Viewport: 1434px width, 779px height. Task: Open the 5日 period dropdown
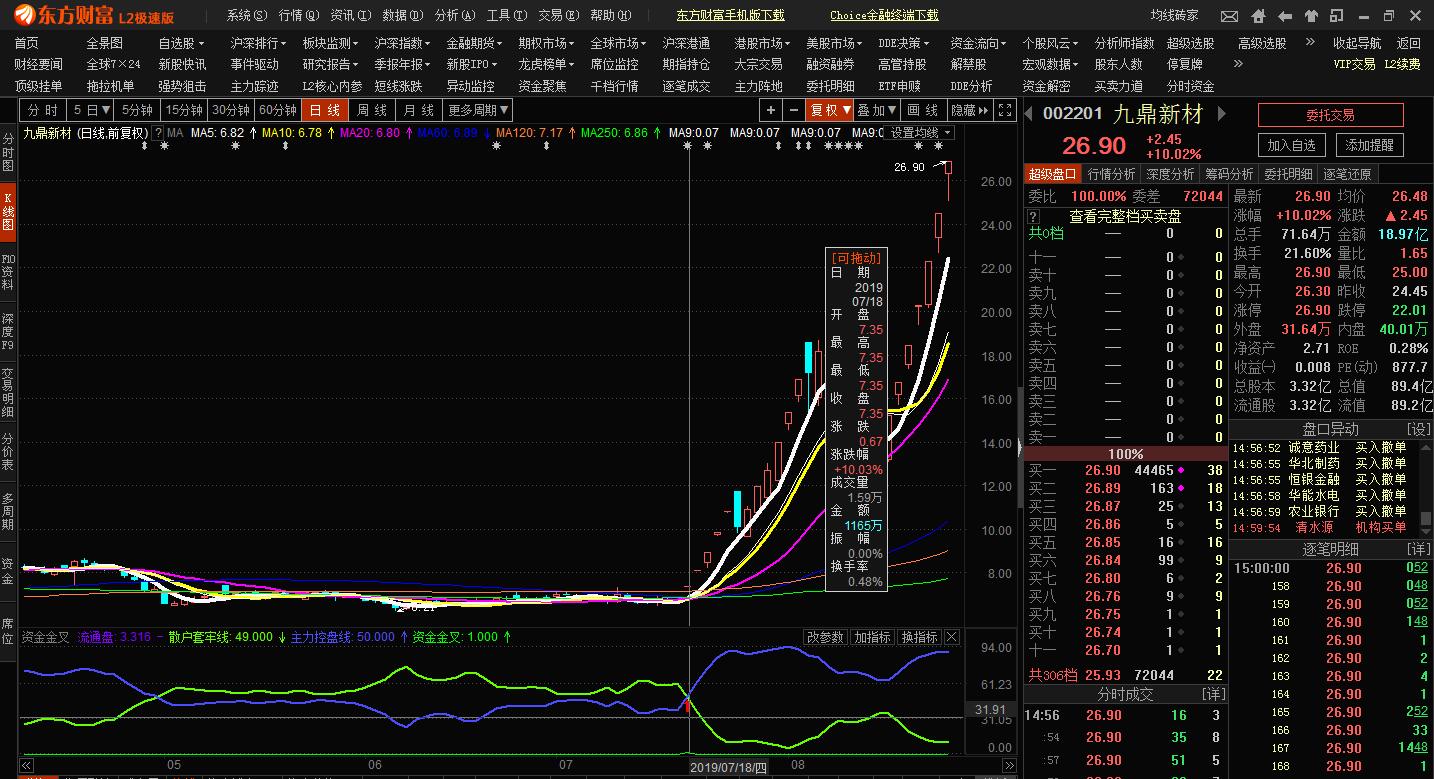pyautogui.click(x=91, y=110)
